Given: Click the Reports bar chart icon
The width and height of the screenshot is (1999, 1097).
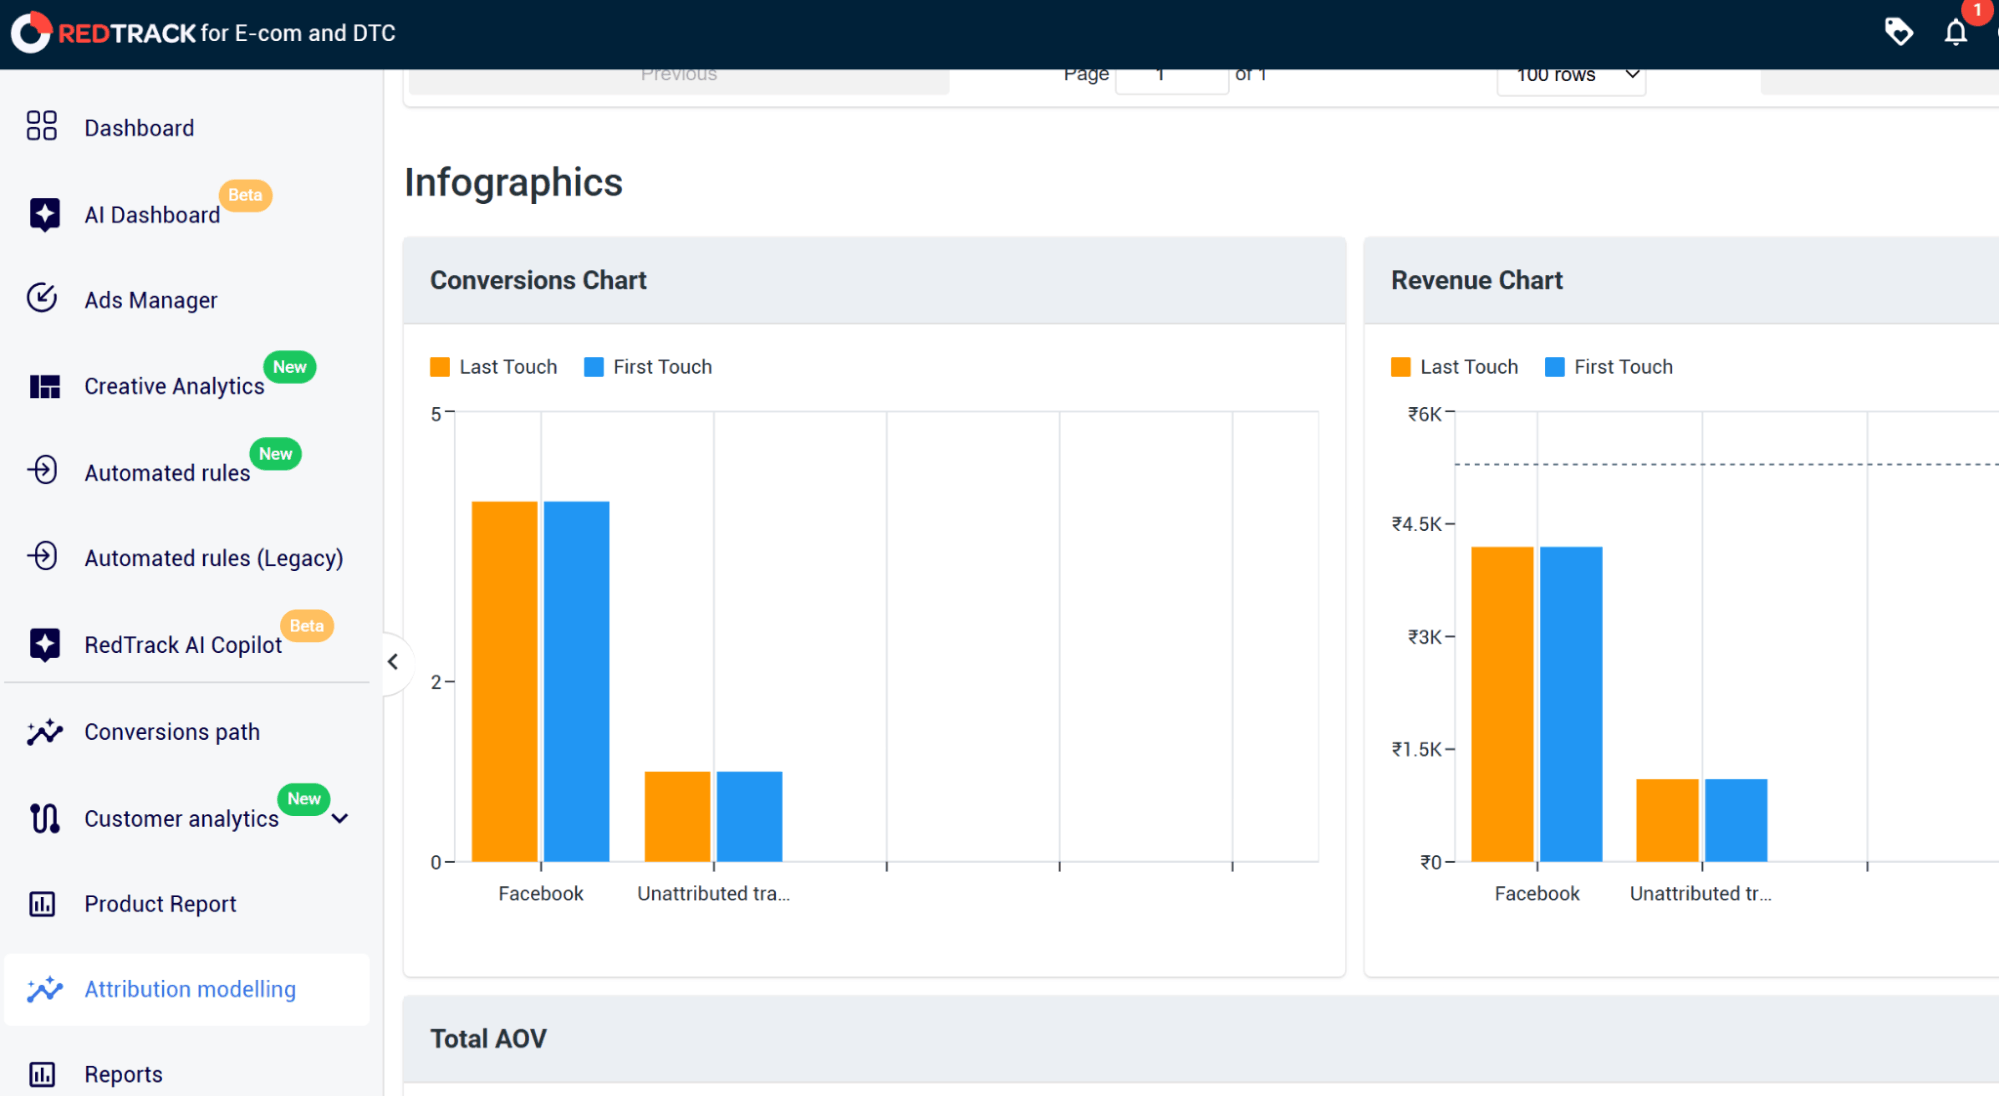Looking at the screenshot, I should tap(42, 1074).
